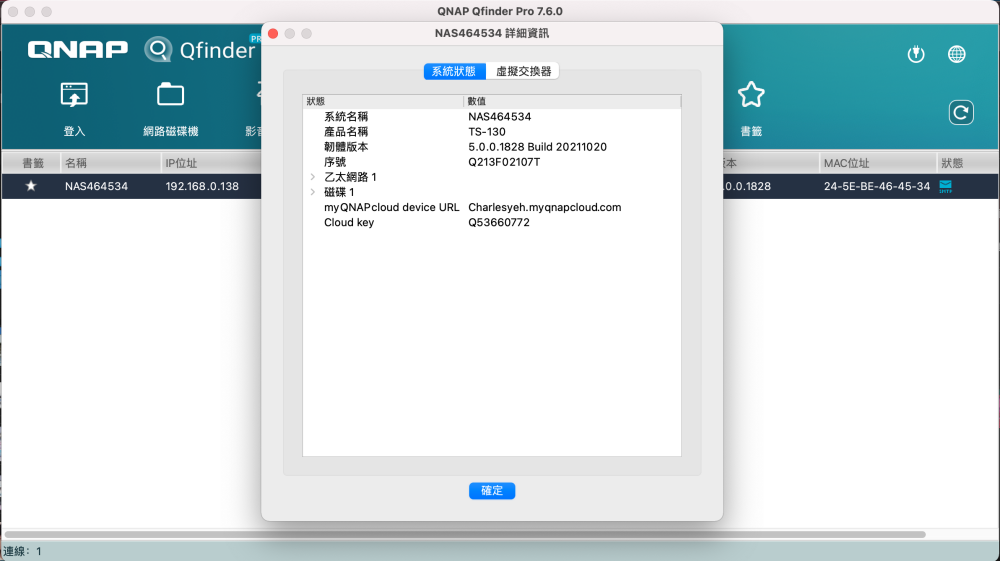Click the 狀態 column header in device list
The width and height of the screenshot is (1000, 561).
(952, 163)
